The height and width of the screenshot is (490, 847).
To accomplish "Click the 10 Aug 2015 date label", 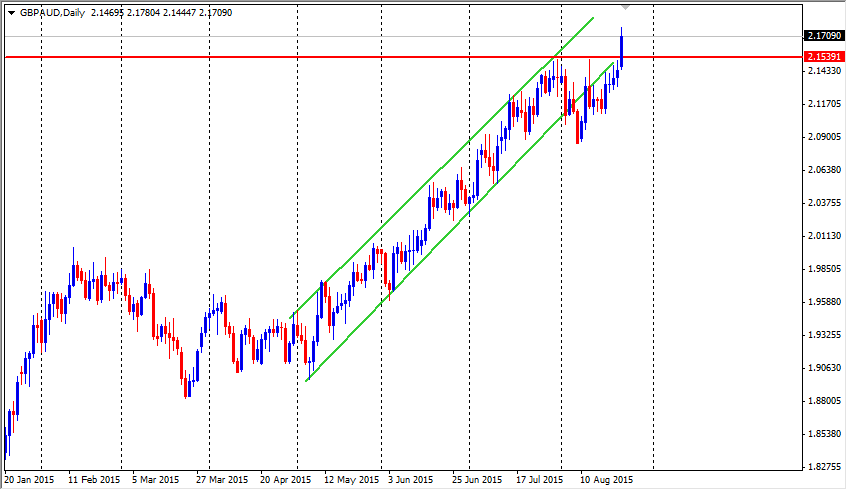I will pyautogui.click(x=606, y=480).
